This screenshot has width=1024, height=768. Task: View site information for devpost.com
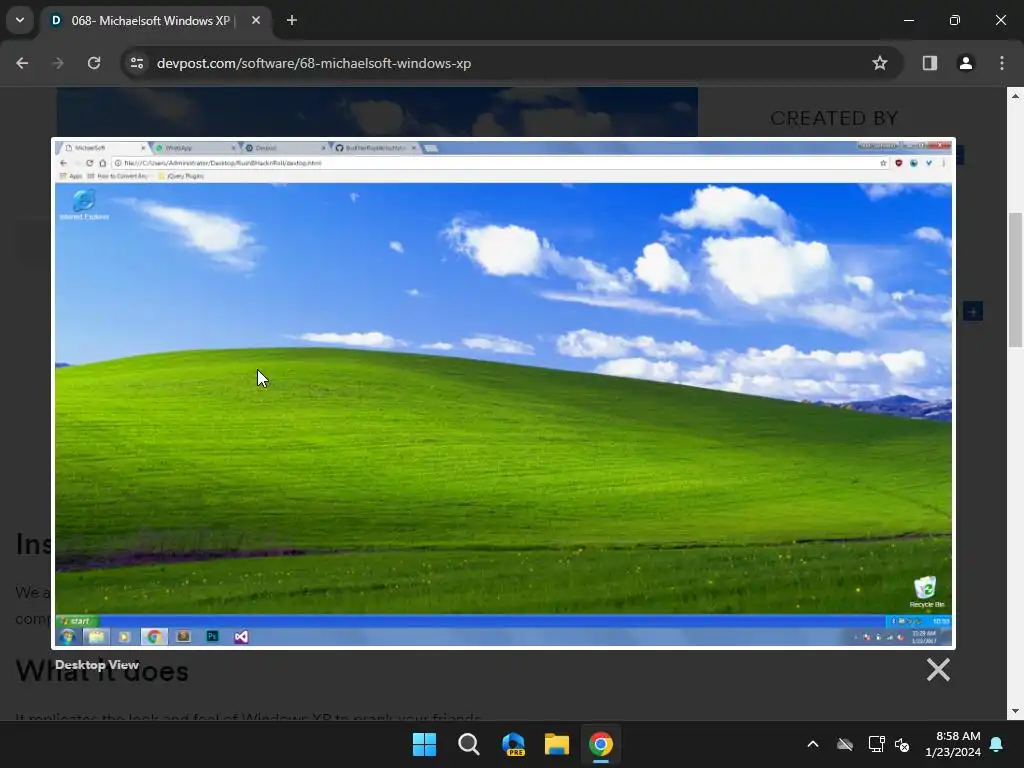click(x=137, y=63)
